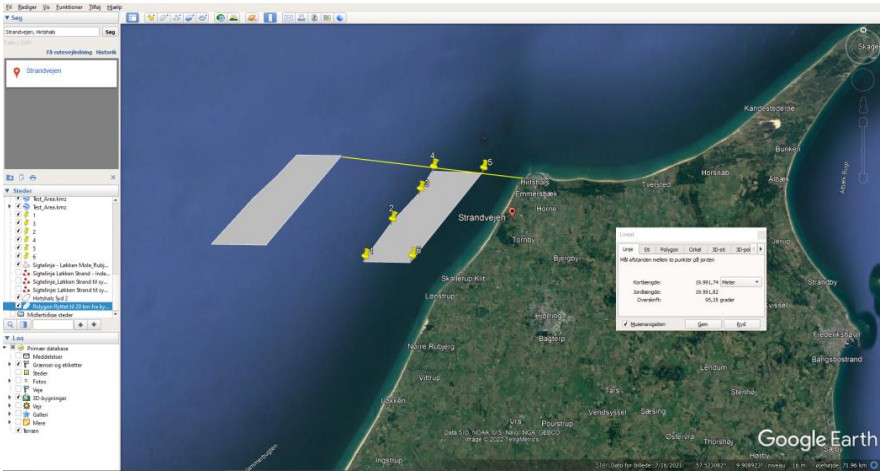Viewport: 881px width, 471px height.
Task: Click the red Strandvejen map marker
Action: click(x=511, y=212)
